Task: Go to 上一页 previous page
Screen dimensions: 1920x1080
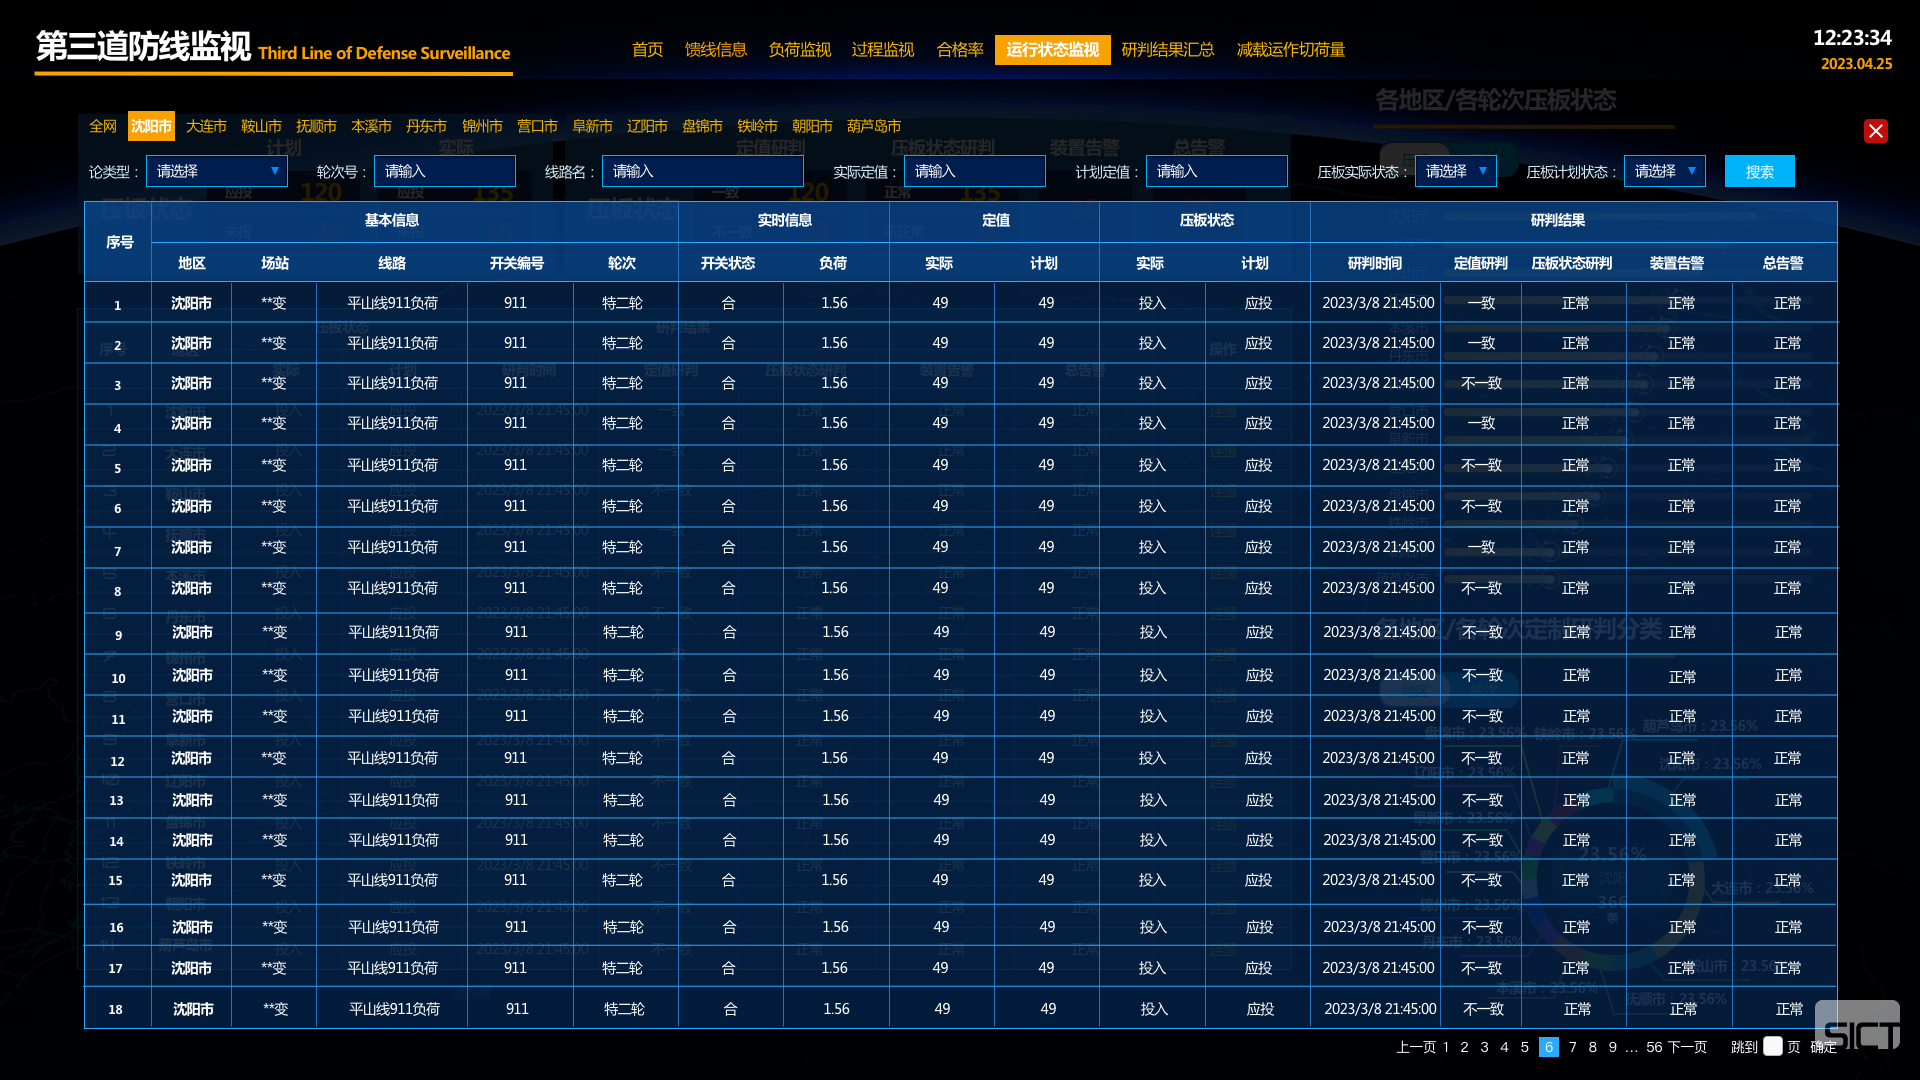Action: click(x=1415, y=1047)
